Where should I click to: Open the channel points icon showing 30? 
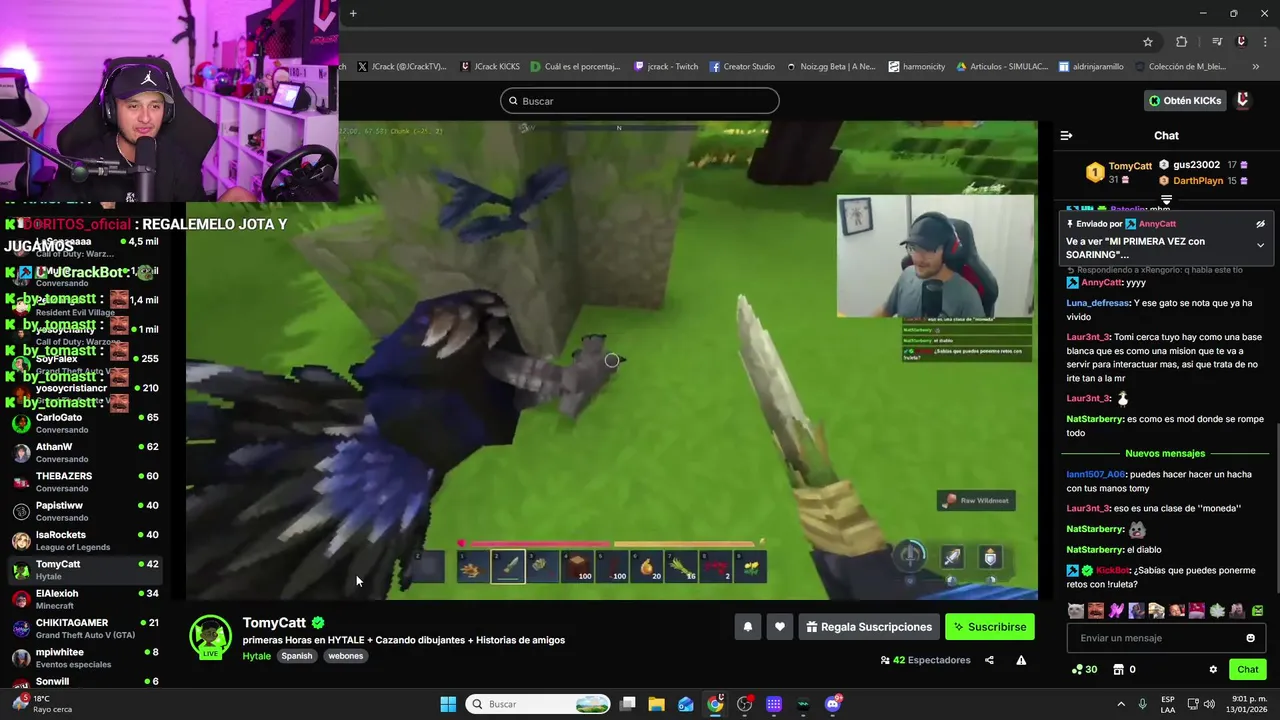1084,669
